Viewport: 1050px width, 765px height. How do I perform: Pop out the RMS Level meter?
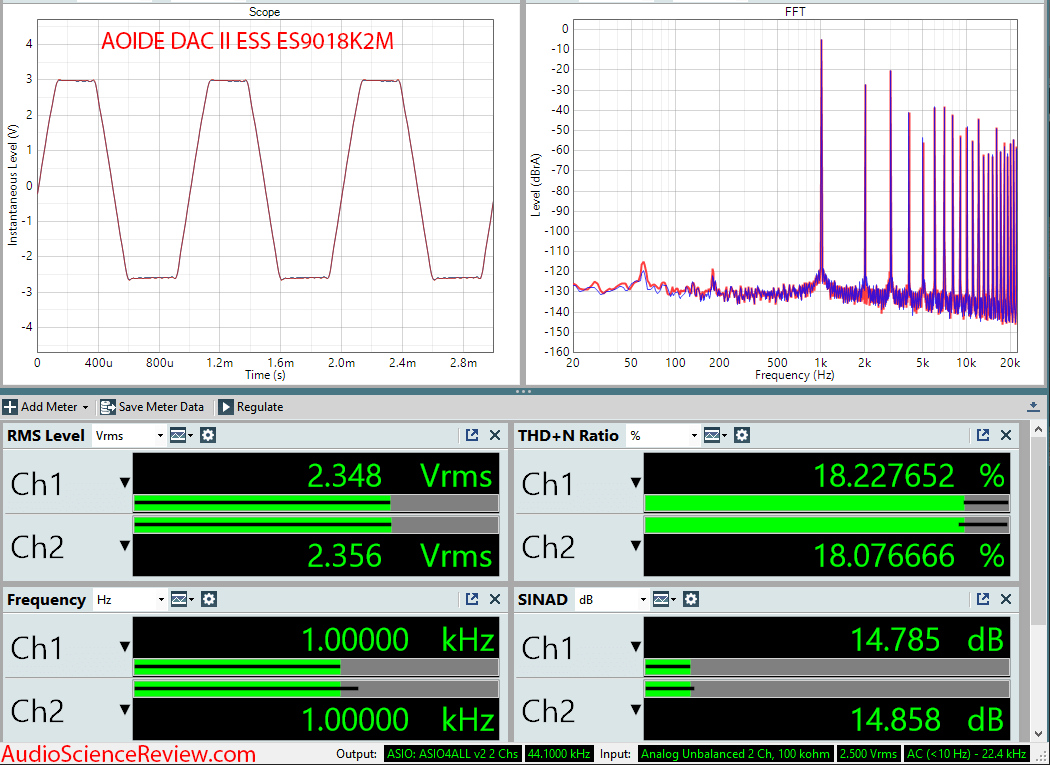pyautogui.click(x=472, y=435)
